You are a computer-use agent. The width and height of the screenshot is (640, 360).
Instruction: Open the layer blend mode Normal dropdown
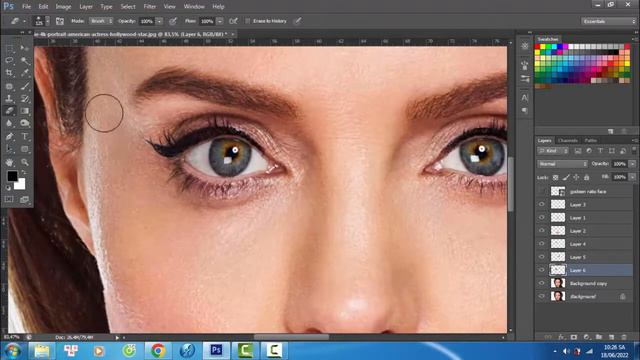[x=562, y=164]
